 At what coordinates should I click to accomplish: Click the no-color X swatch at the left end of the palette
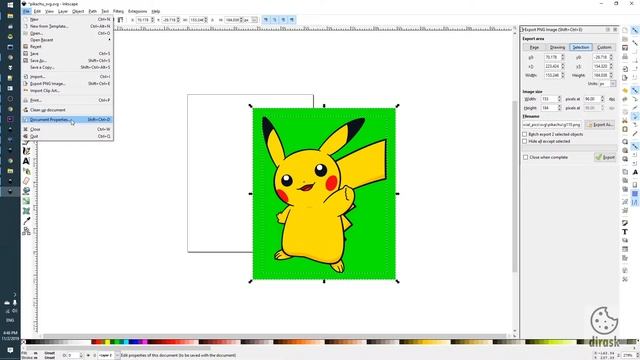(x=23, y=342)
